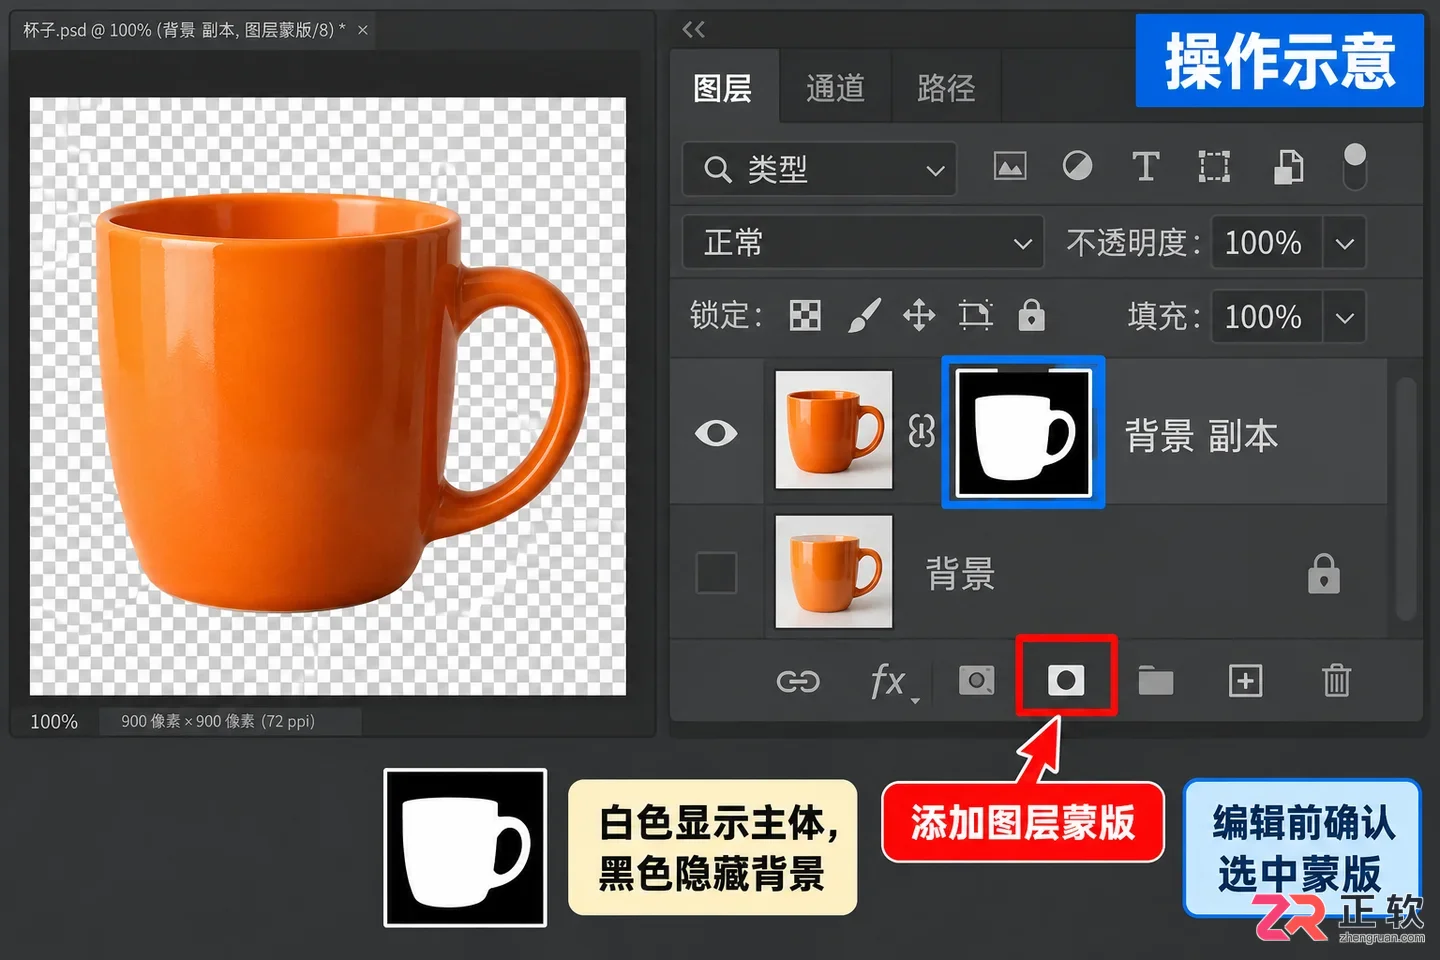The width and height of the screenshot is (1440, 960).
Task: Toggle layer filtering switch on or off
Action: 1354,167
